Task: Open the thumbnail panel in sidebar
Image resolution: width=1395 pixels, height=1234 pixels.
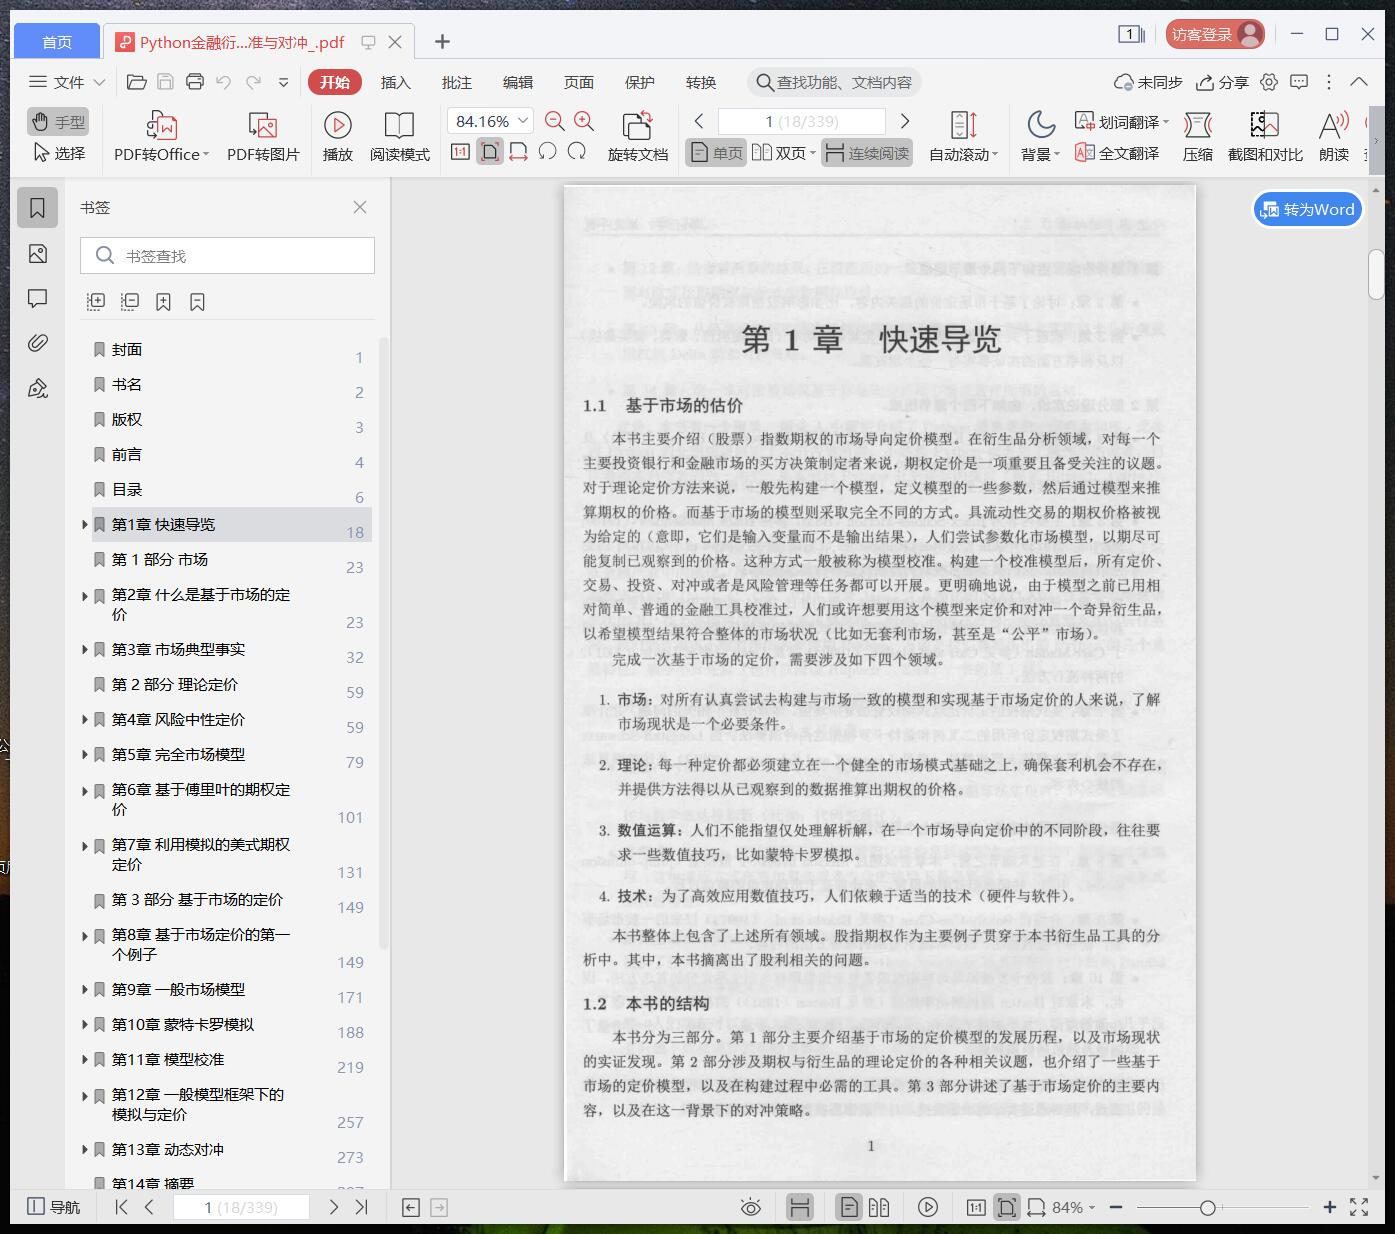Action: (38, 254)
